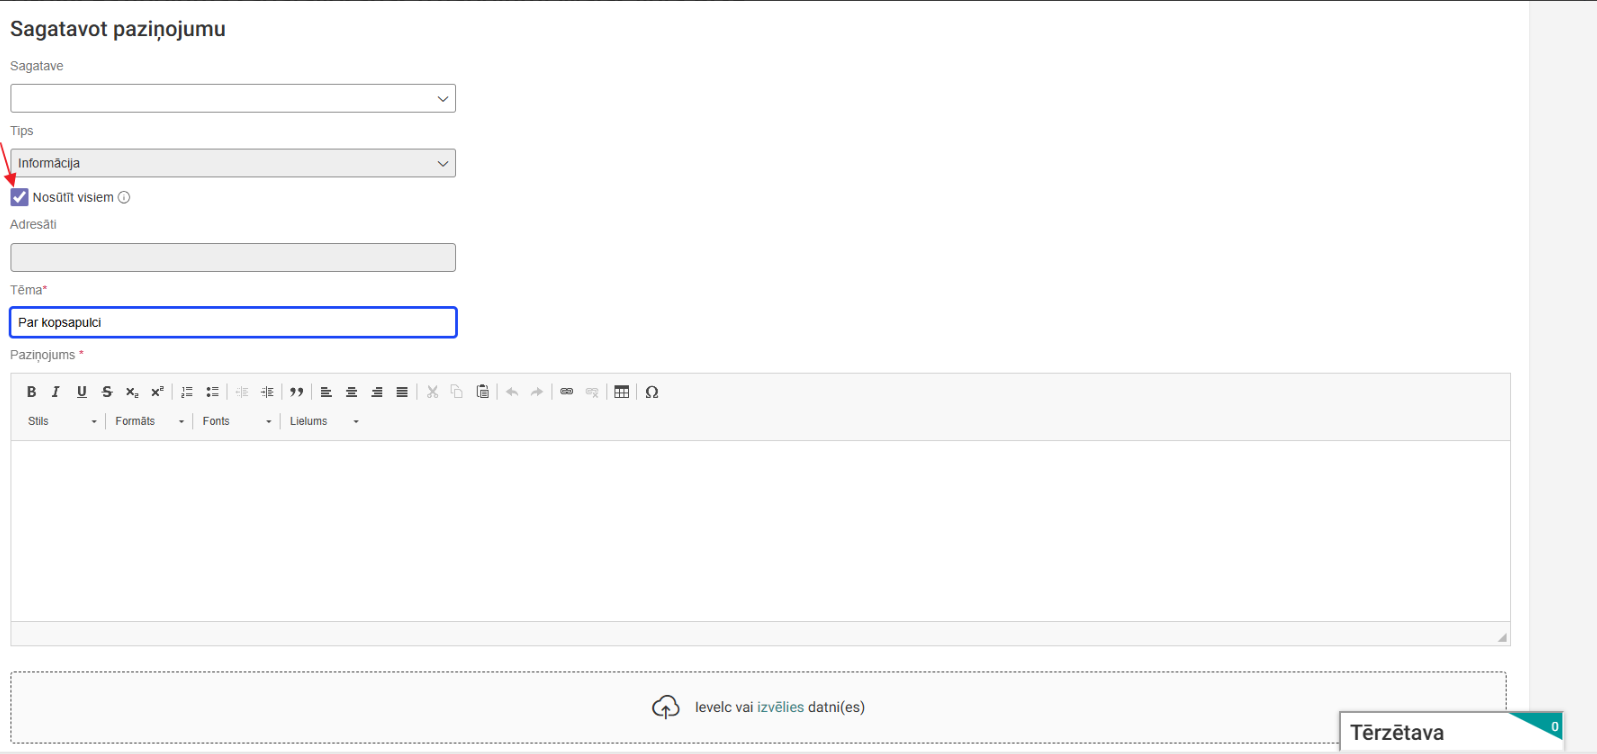Insert a table in the editor
Screen dimensions: 1597x754
tap(622, 392)
